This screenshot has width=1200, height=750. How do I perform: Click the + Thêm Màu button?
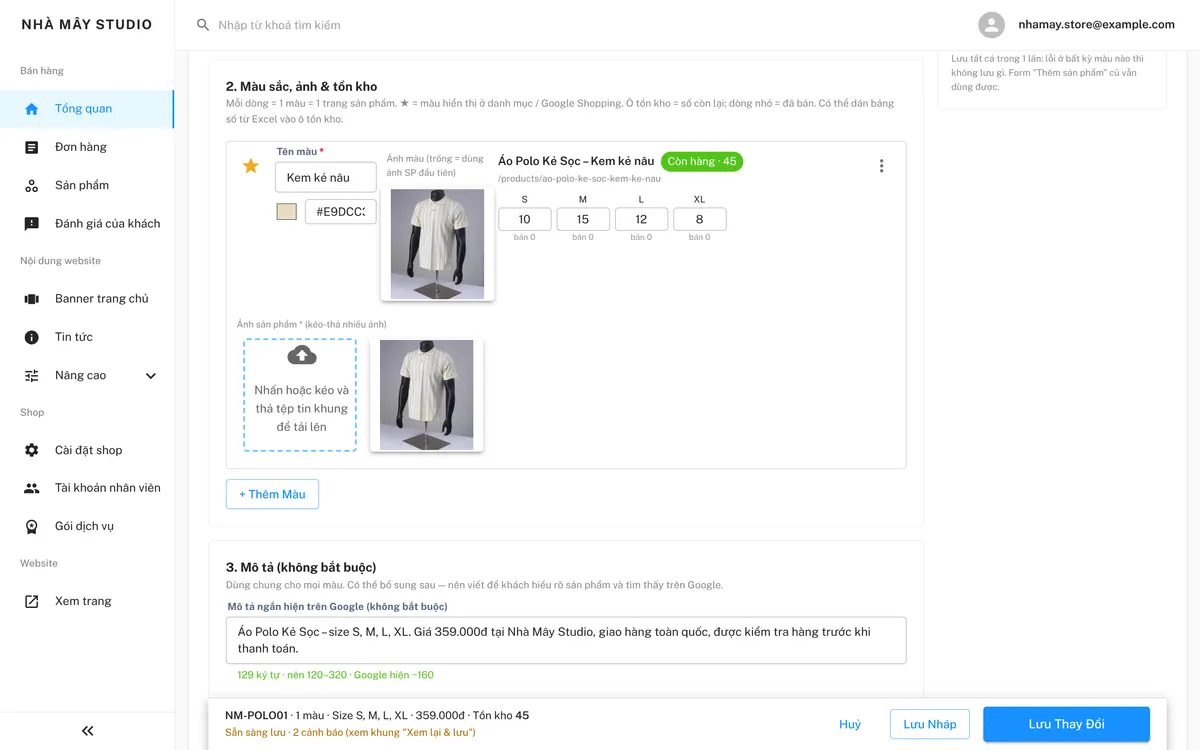pos(272,494)
